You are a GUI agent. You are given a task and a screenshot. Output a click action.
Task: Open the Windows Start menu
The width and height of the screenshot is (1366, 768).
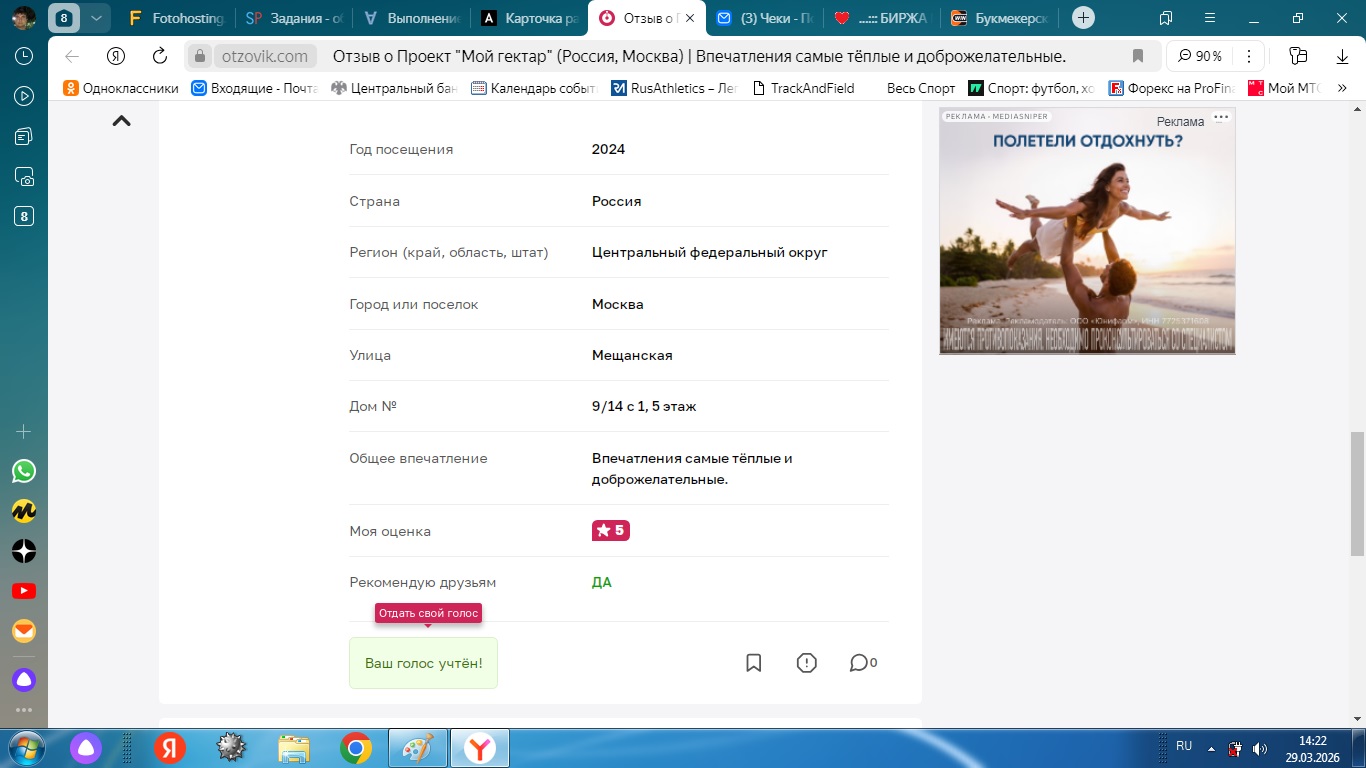click(x=24, y=747)
